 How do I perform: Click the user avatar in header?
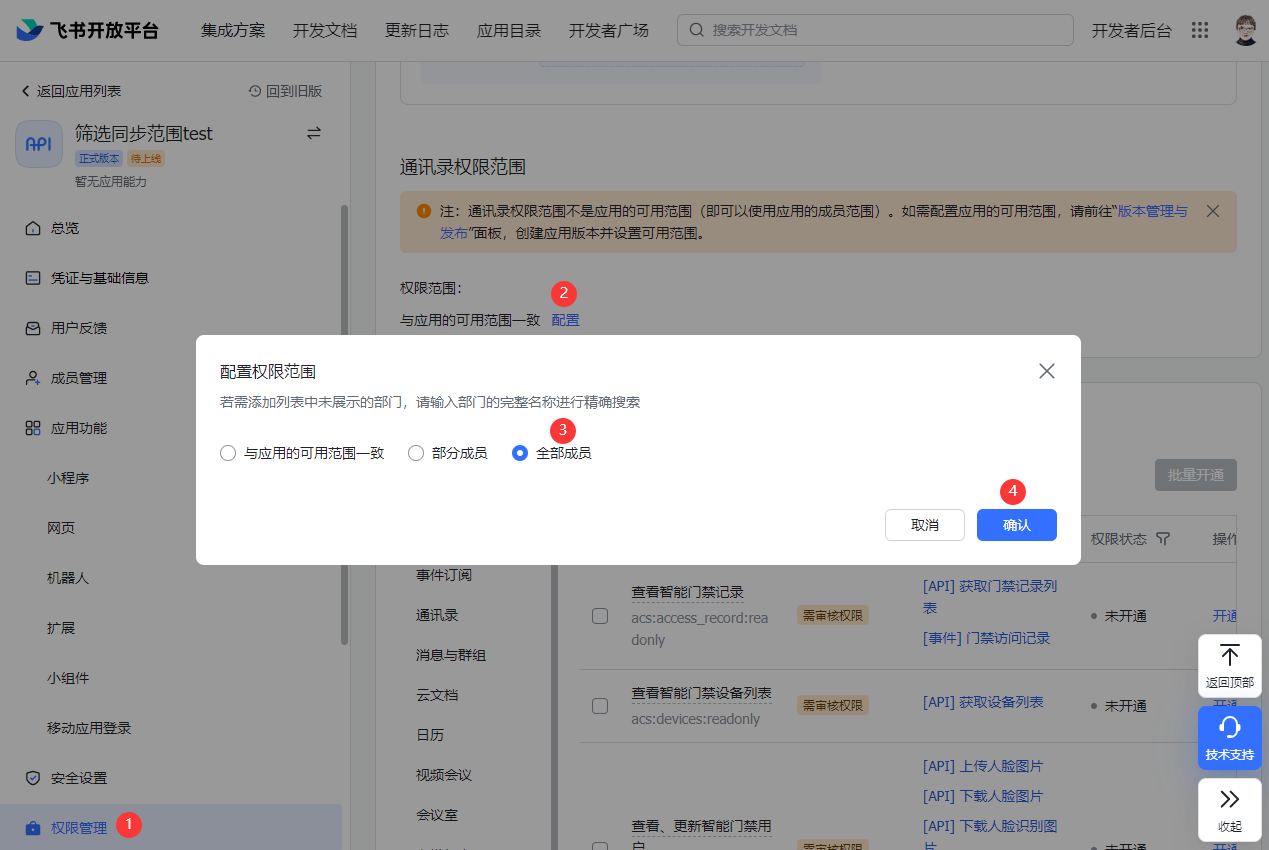pos(1245,30)
